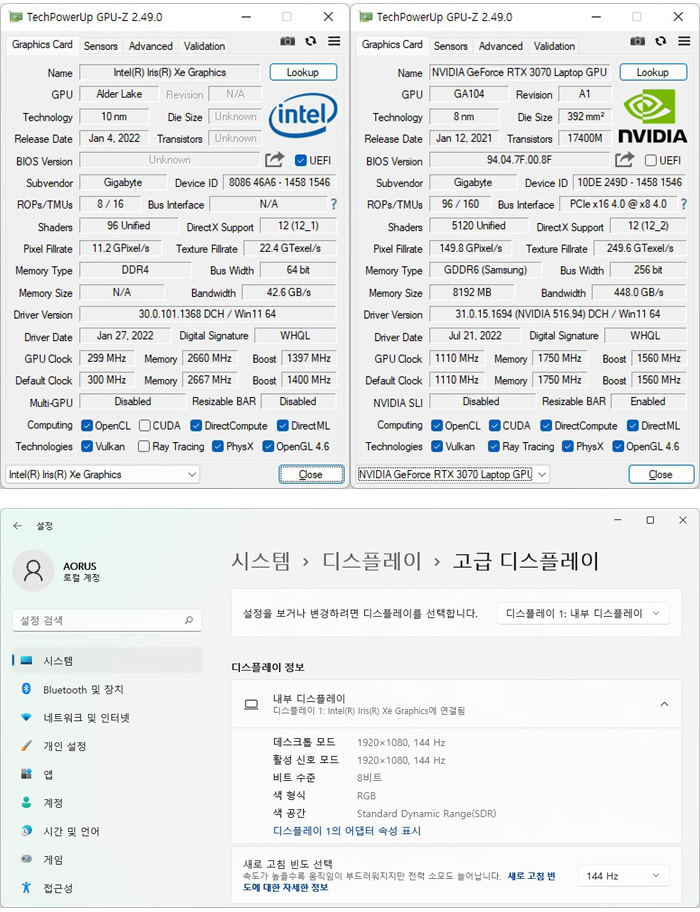Open 네트워크 및 인터넷 settings
The width and height of the screenshot is (700, 912).
point(107,718)
